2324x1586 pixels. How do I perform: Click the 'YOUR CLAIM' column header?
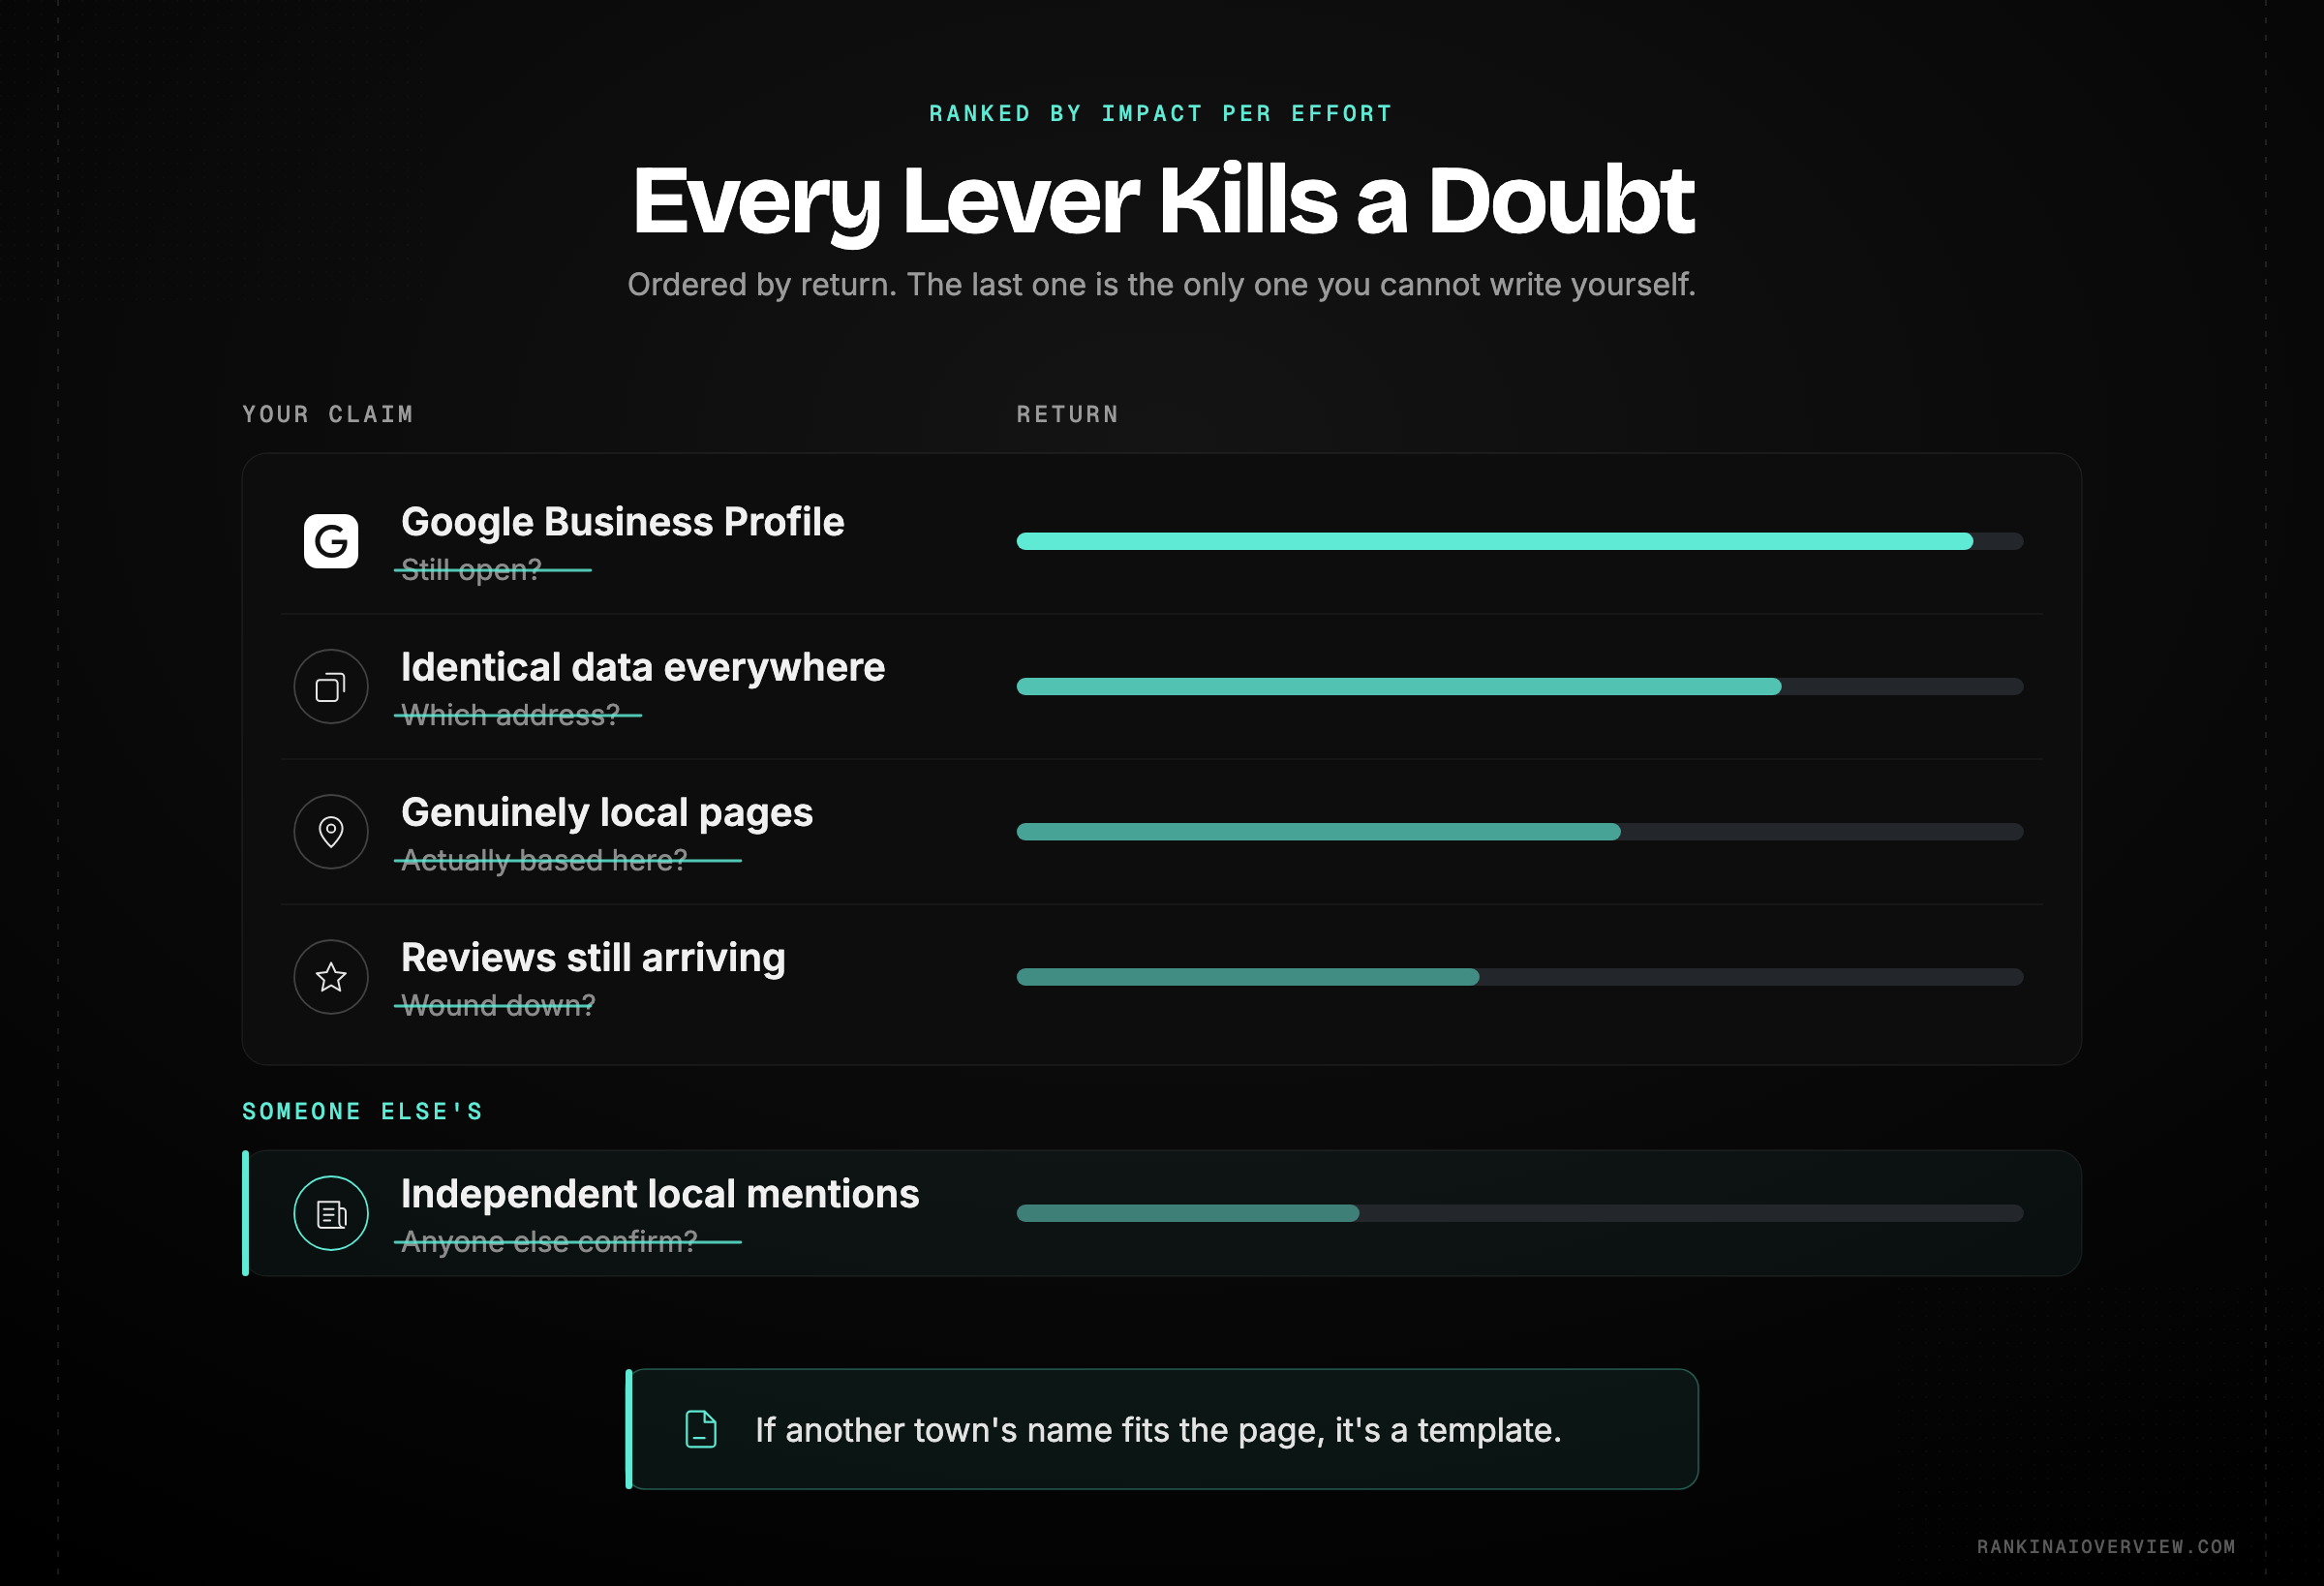click(328, 414)
